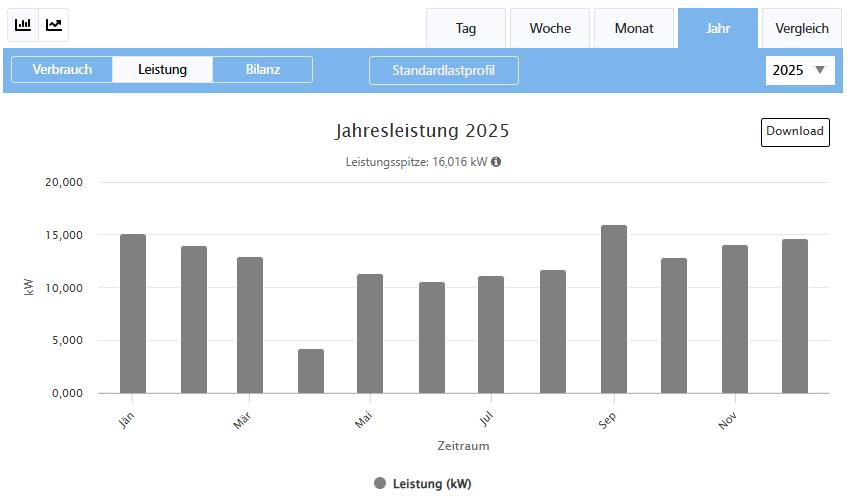Download the chart data
852x498 pixels.
pos(795,132)
